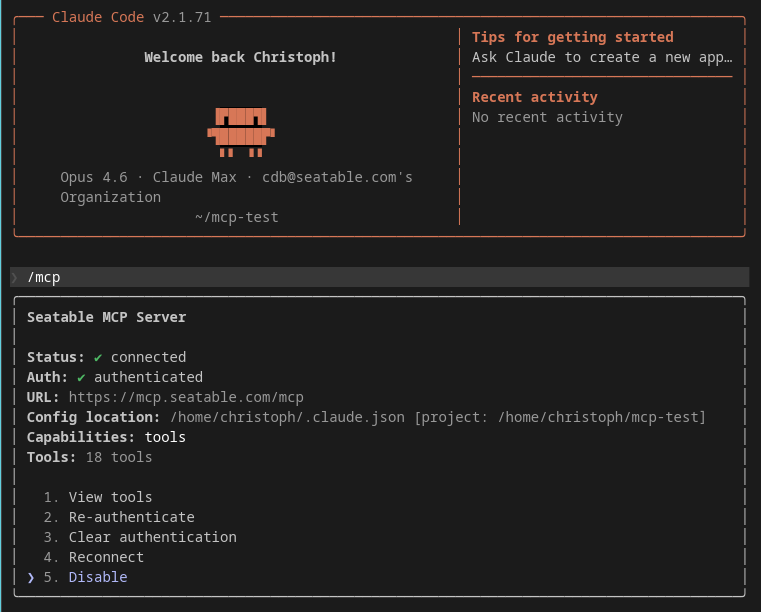The image size is (761, 612).
Task: Select the View tools option
Action: 110,497
